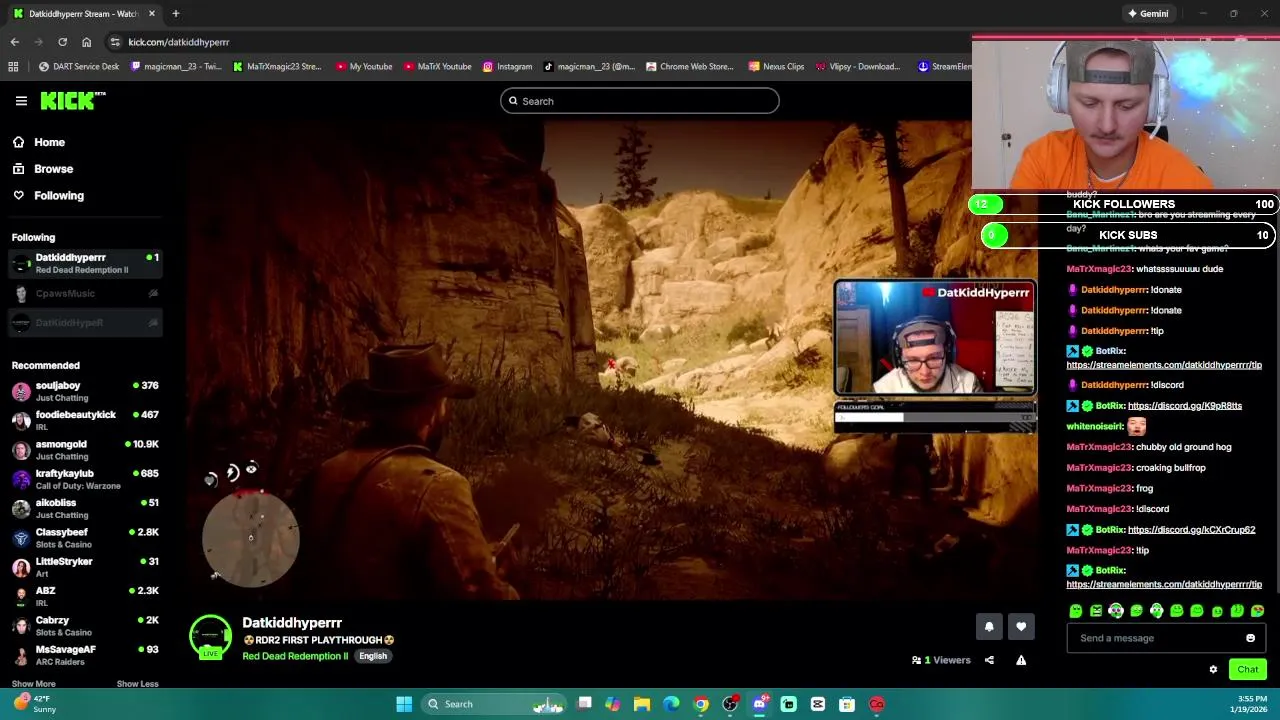This screenshot has height=720, width=1280.
Task: Click the KICK logo
Action: (72, 100)
